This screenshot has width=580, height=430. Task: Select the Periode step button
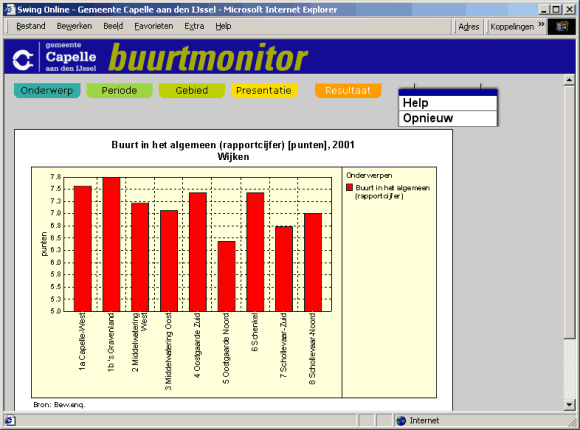119,91
